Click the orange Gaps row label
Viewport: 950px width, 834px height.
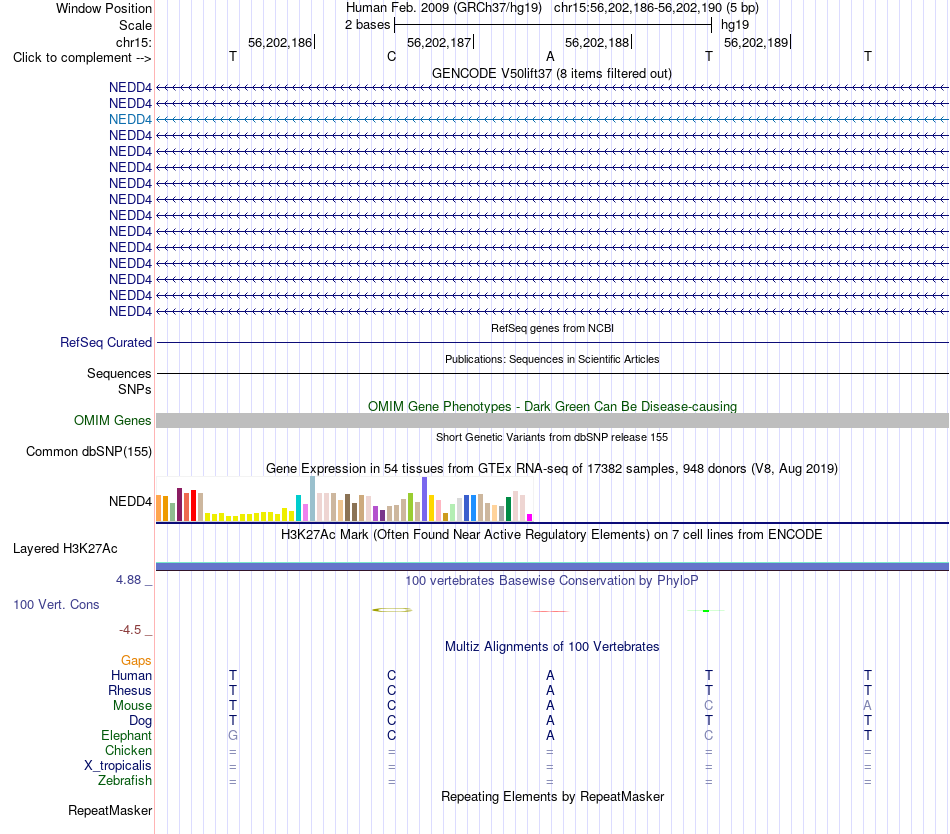click(x=136, y=660)
